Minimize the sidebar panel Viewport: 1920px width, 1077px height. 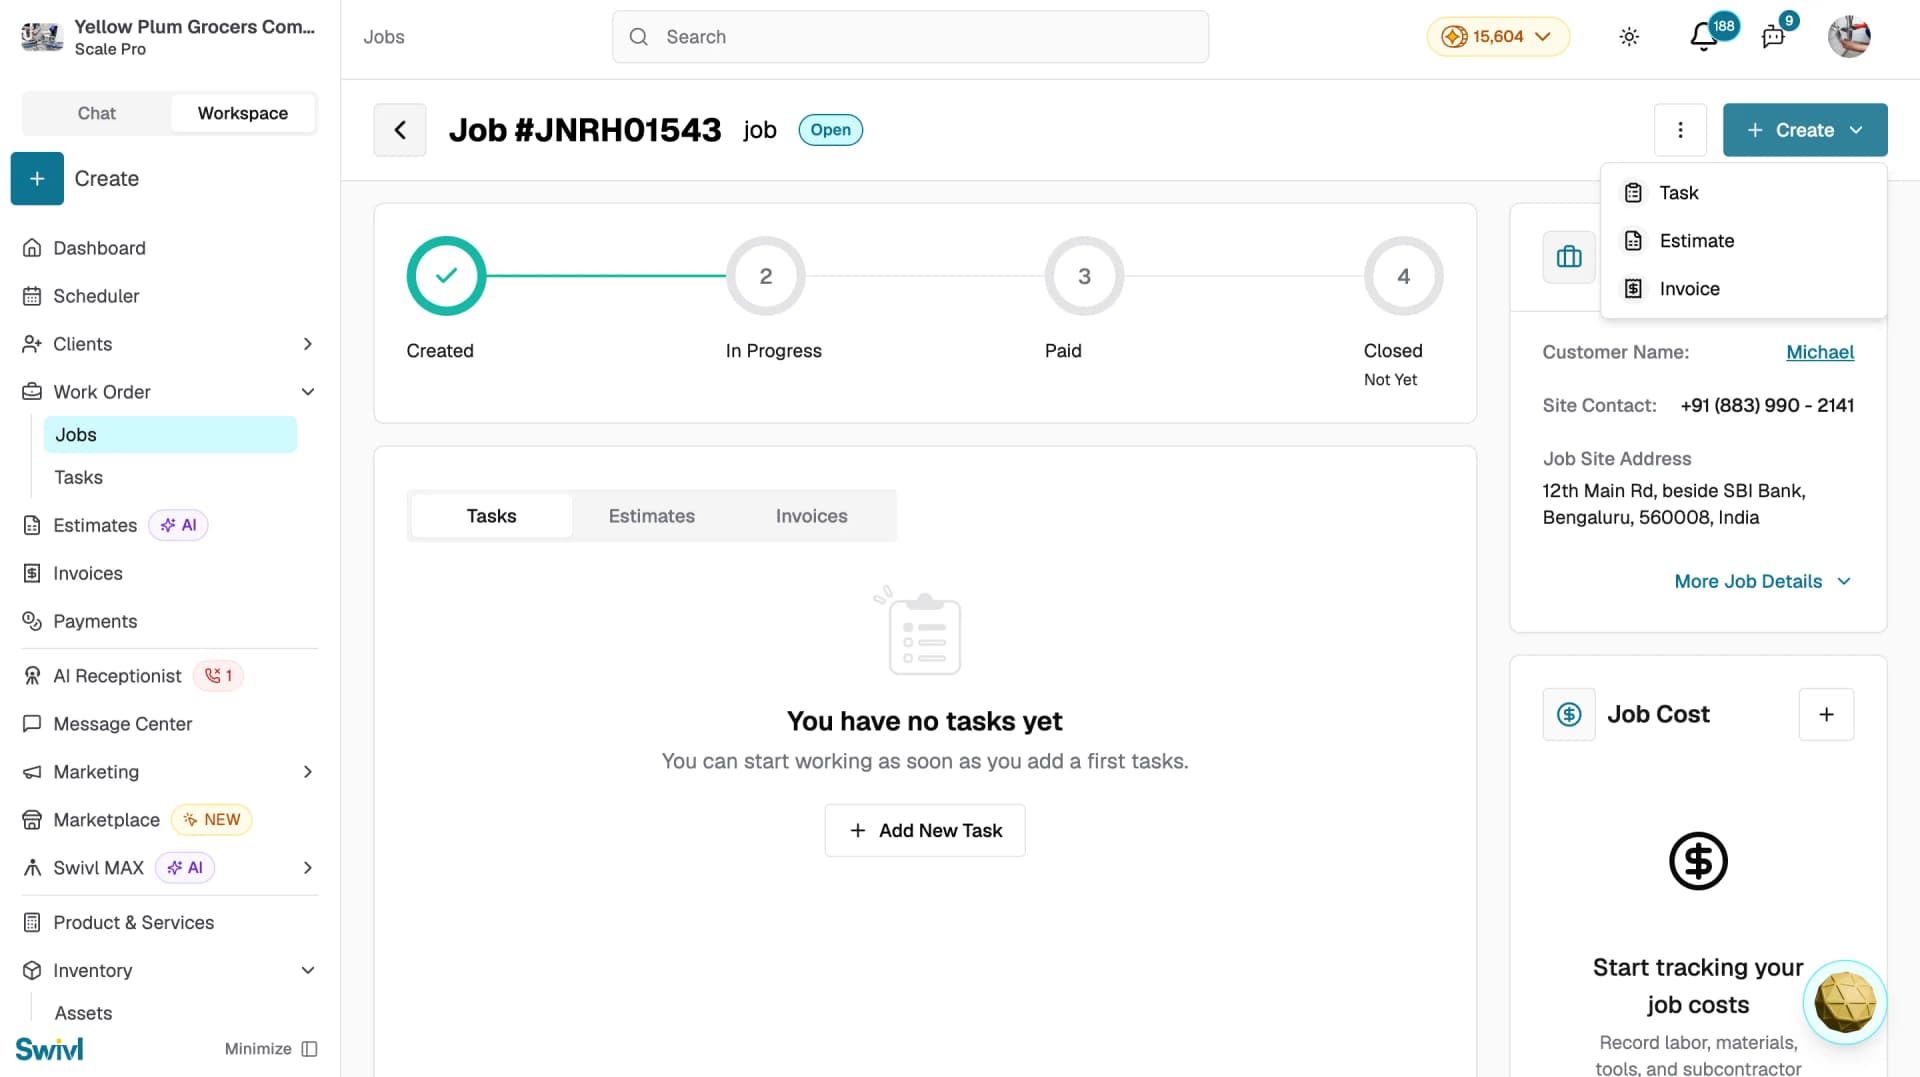click(x=271, y=1048)
